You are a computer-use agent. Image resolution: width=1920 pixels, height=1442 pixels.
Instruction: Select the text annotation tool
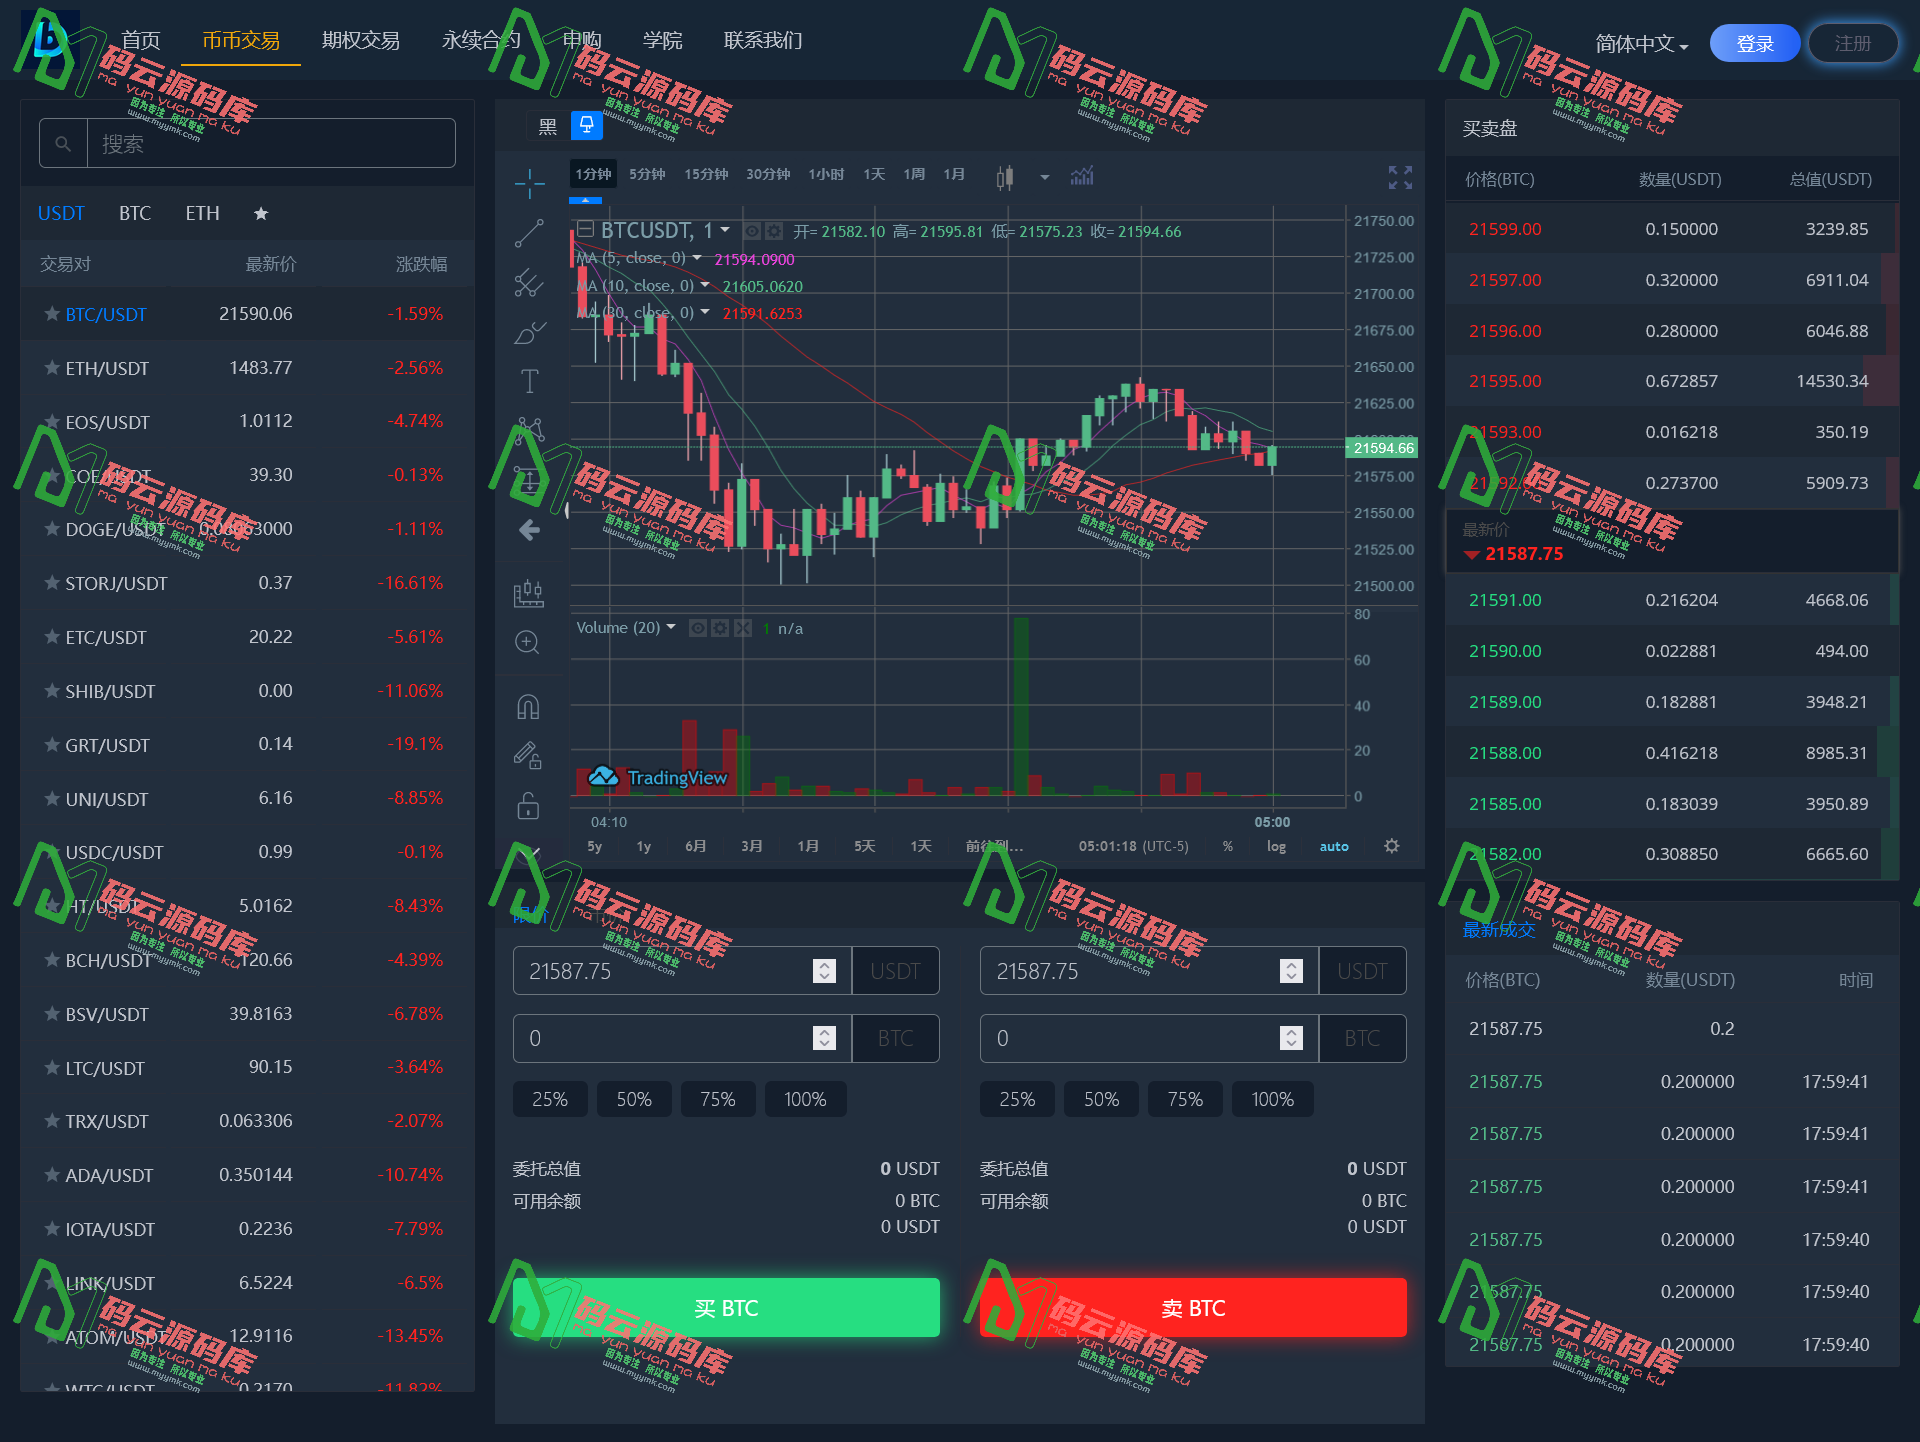[x=529, y=381]
